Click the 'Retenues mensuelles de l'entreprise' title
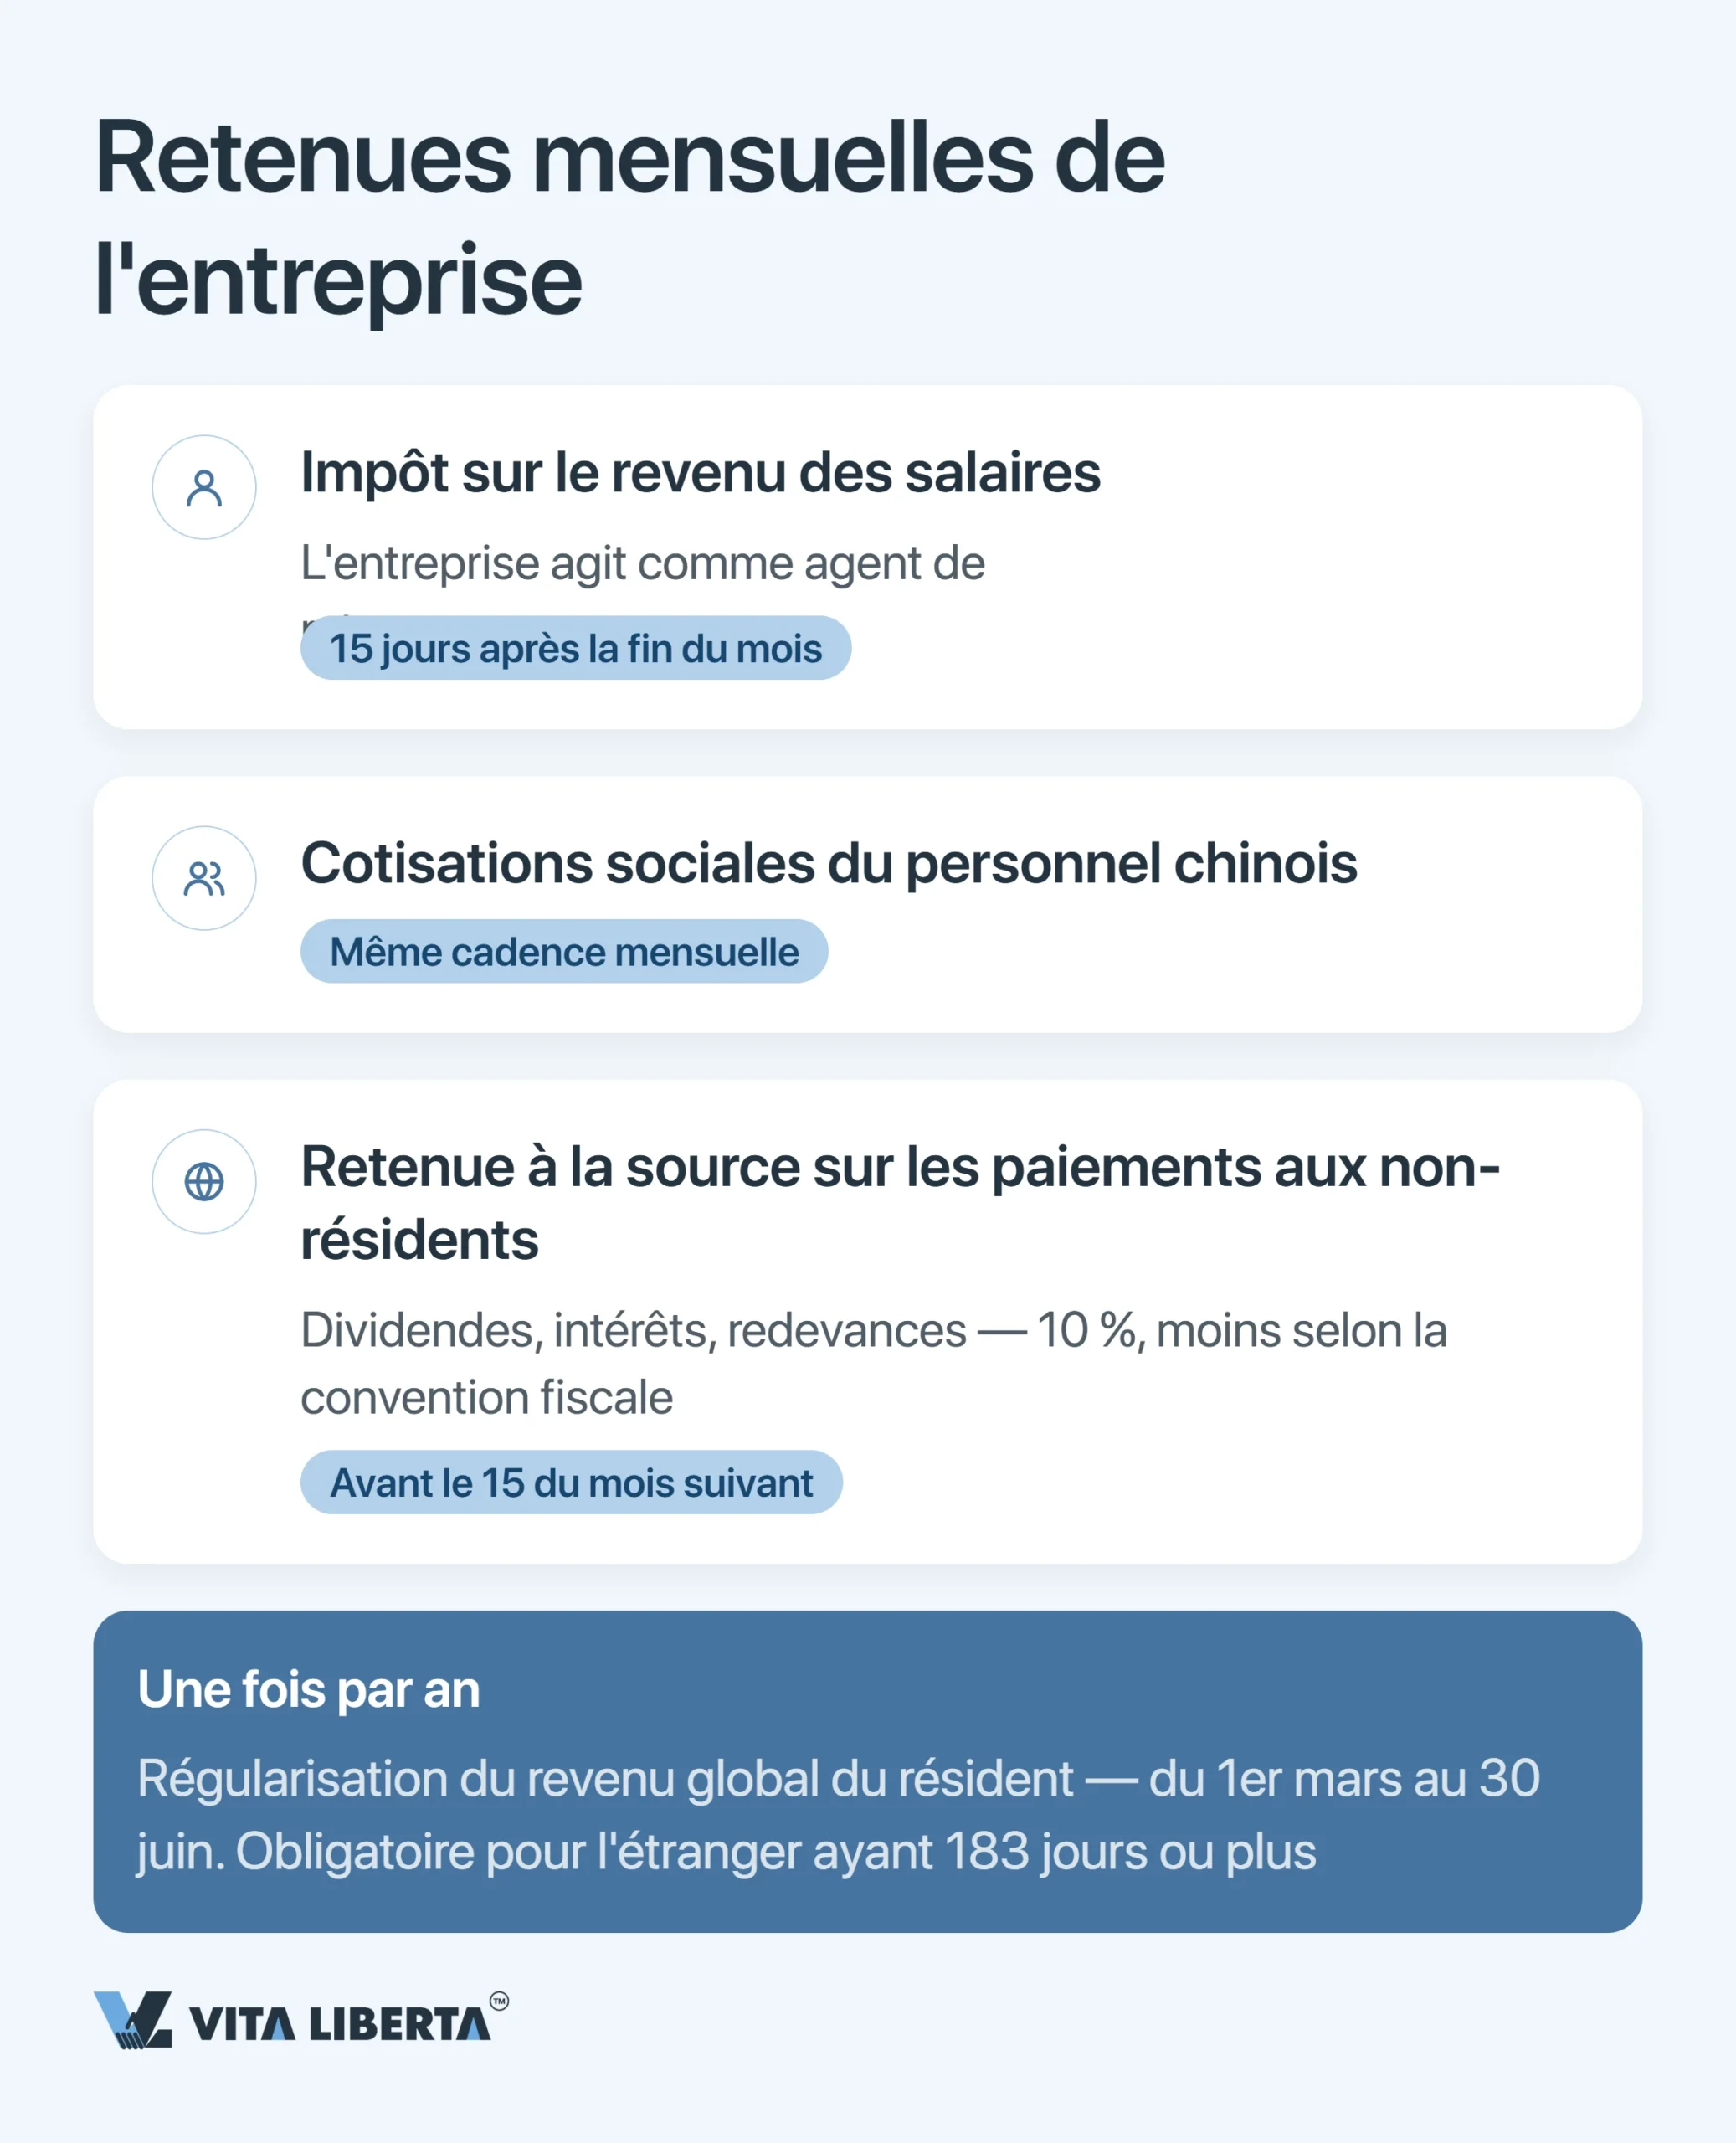Viewport: 1736px width, 2143px height. [630, 218]
